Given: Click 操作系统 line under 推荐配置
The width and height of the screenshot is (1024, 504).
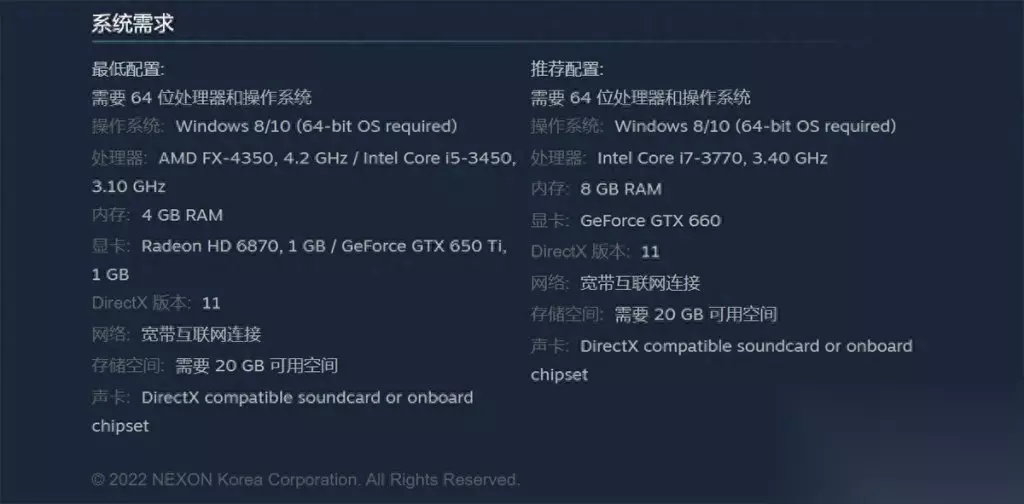Looking at the screenshot, I should (713, 126).
